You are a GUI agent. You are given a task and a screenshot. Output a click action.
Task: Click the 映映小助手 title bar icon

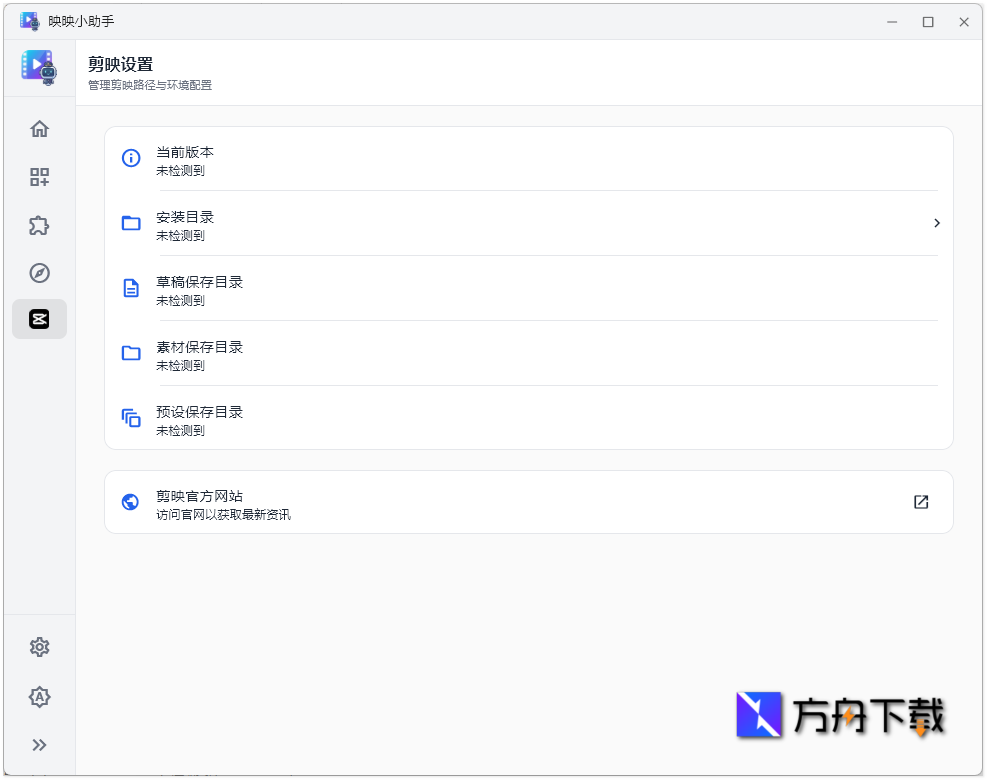pos(30,21)
